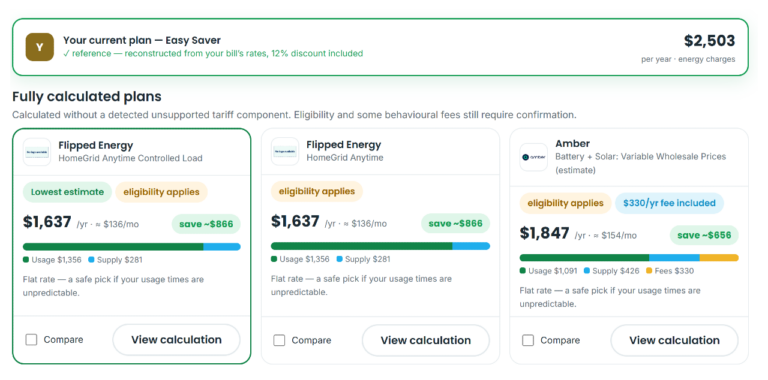Click the $330/yr fee included badge
Viewport: 768px width, 380px height.
[x=669, y=203]
